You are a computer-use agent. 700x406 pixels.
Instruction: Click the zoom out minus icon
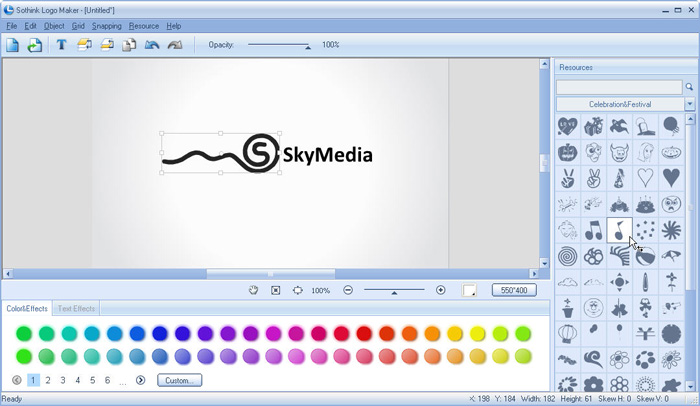[348, 290]
